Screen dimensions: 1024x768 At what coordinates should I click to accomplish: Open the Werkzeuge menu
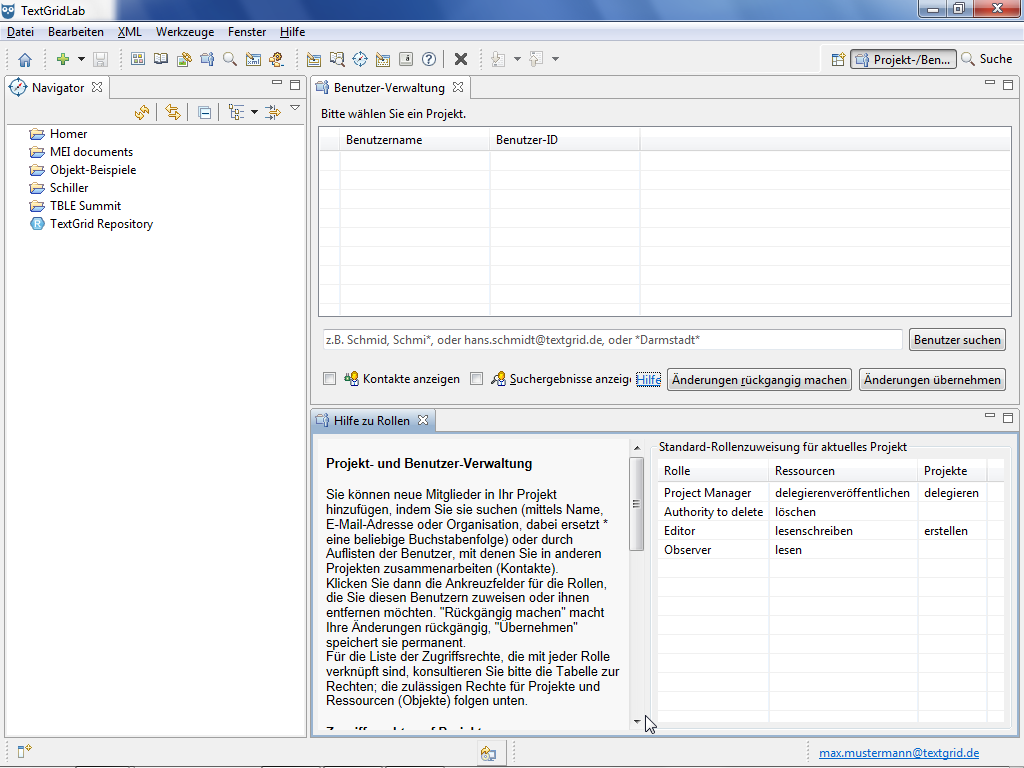185,32
